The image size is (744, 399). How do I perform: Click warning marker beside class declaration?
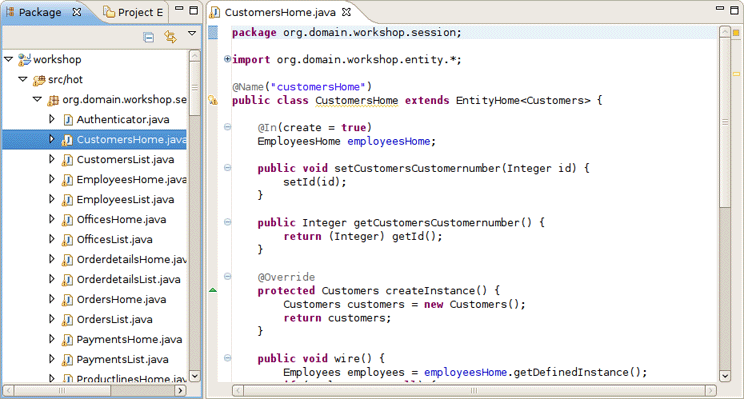click(x=213, y=100)
